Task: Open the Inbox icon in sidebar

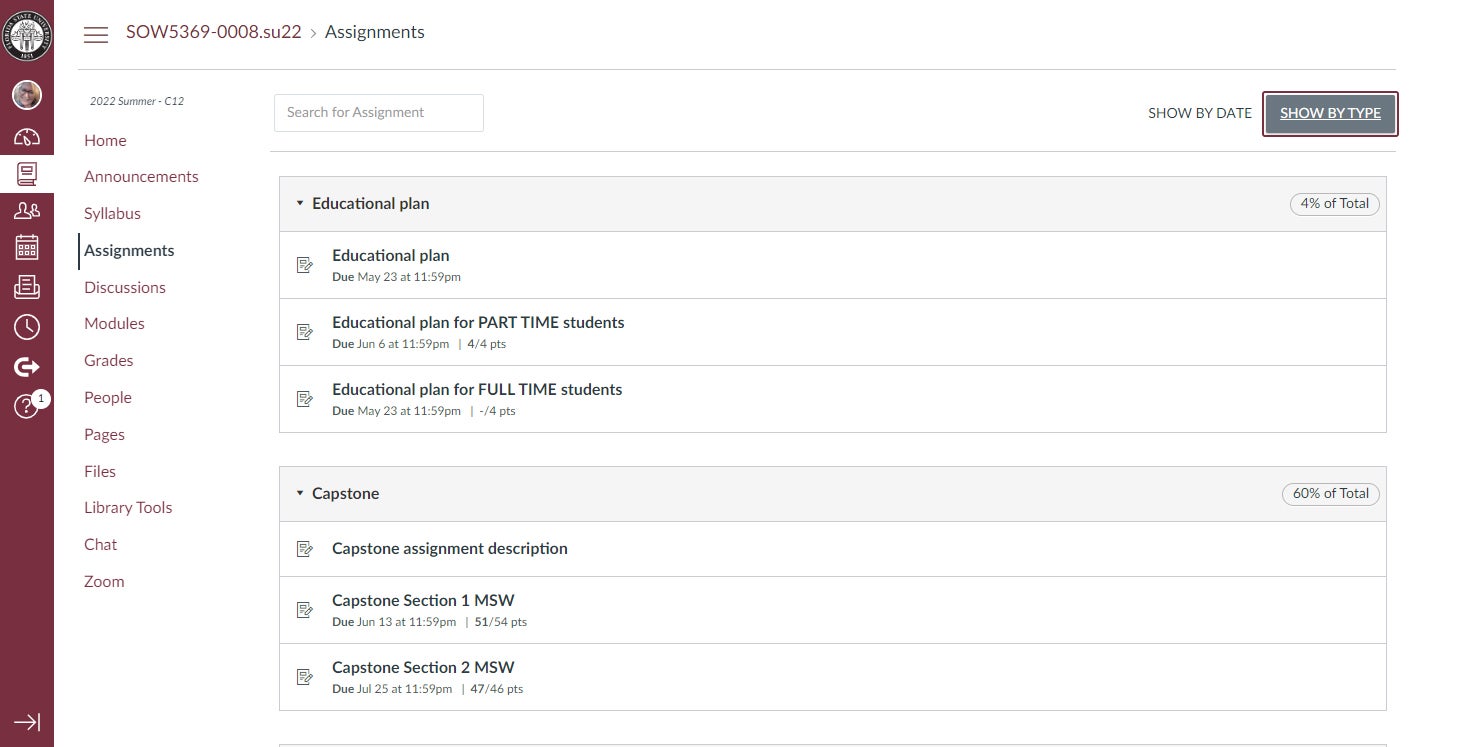Action: click(x=27, y=288)
